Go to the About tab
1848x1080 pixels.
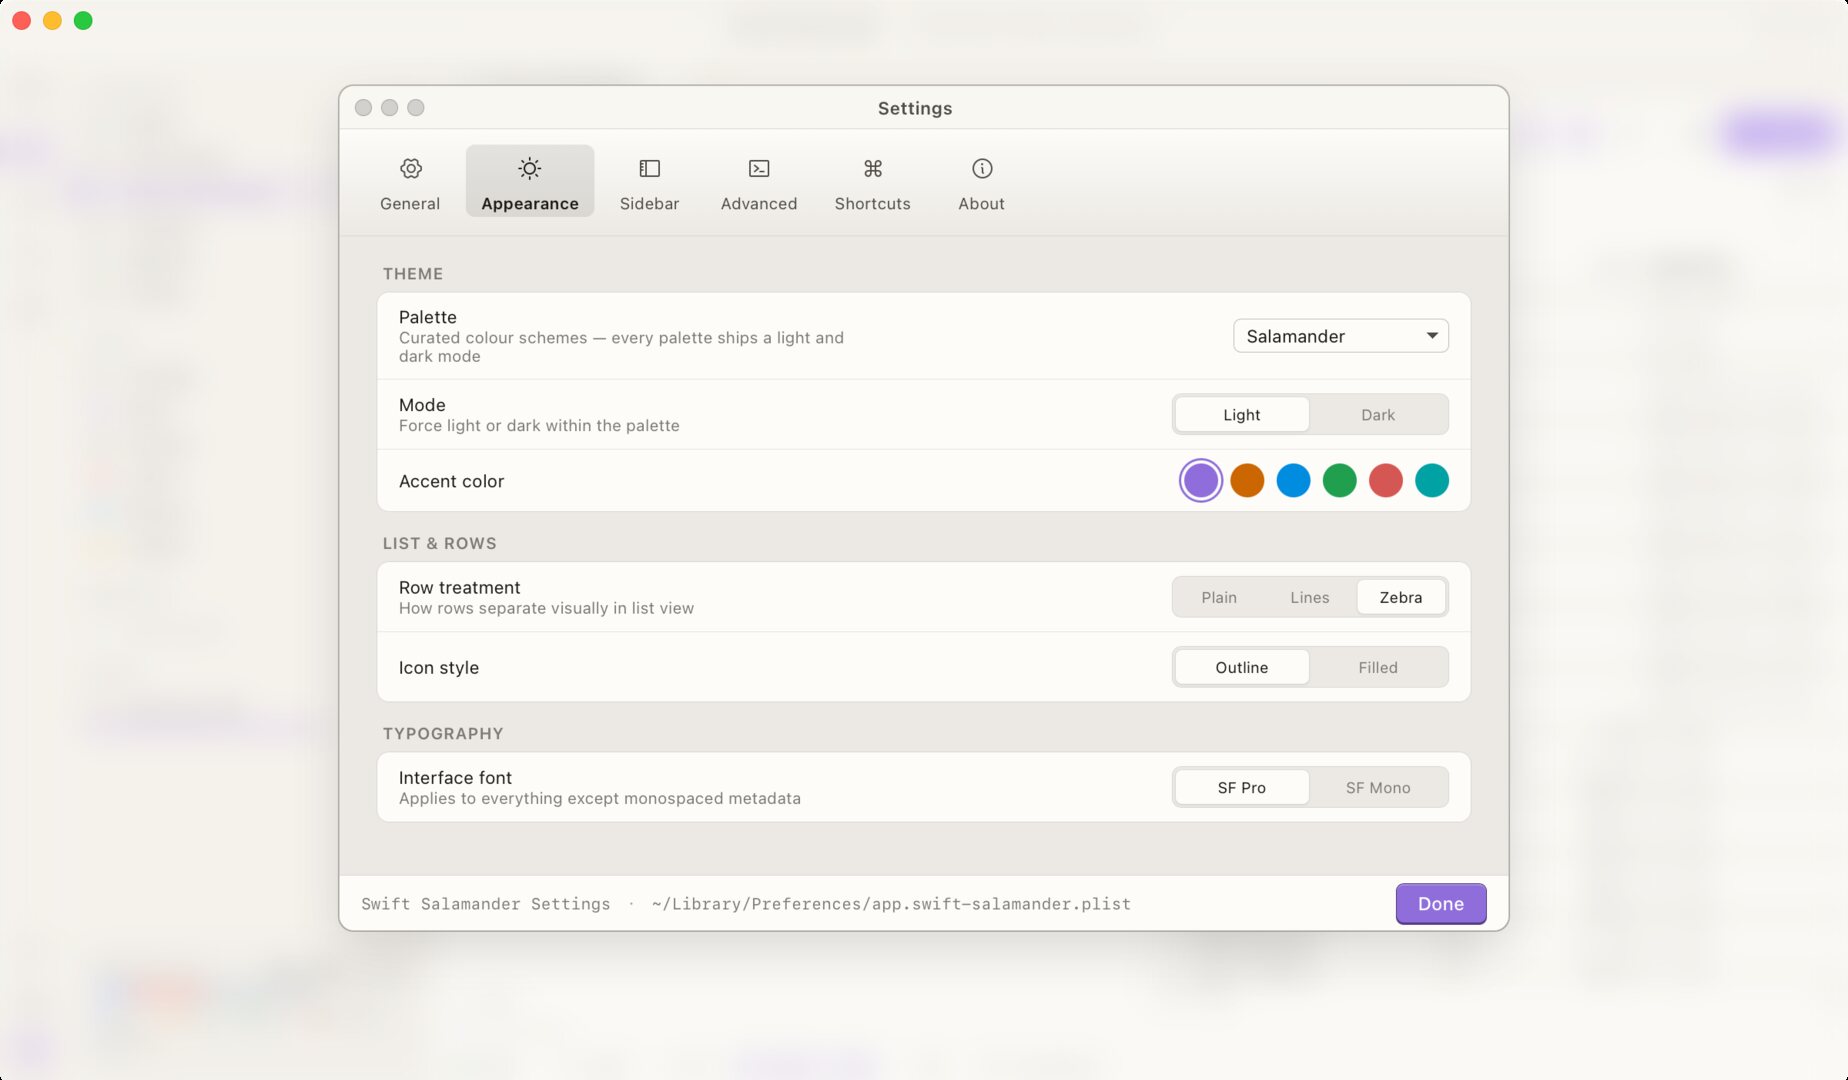click(x=981, y=183)
